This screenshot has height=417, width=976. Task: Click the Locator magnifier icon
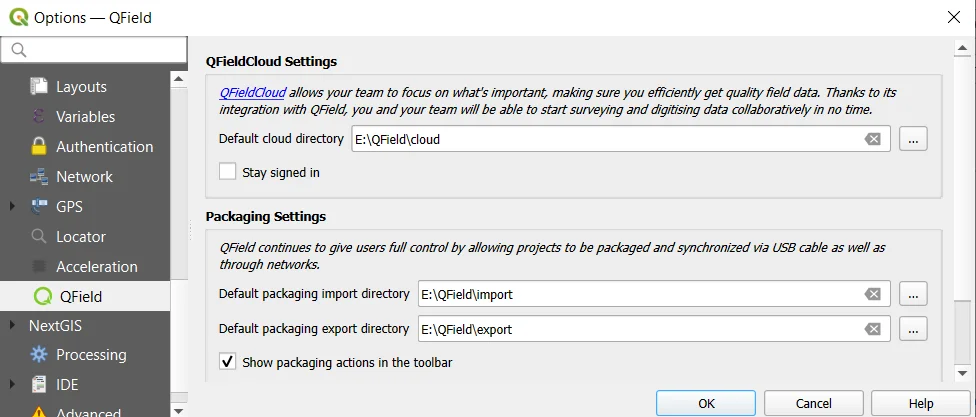tap(39, 237)
